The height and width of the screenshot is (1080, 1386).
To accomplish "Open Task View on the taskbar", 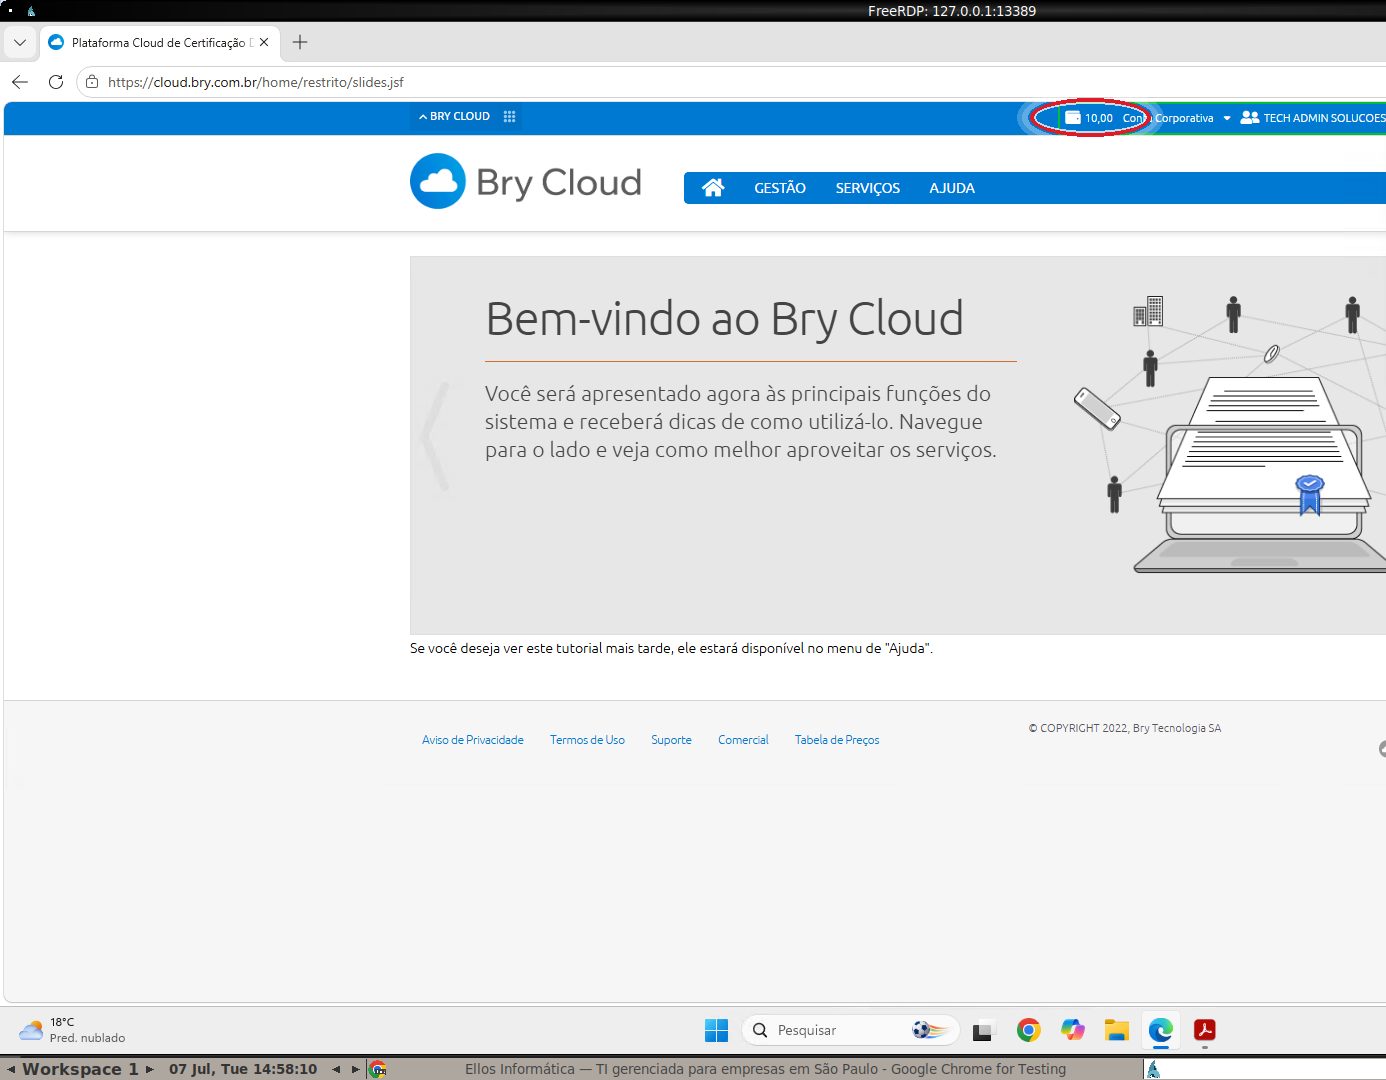I will click(983, 1030).
